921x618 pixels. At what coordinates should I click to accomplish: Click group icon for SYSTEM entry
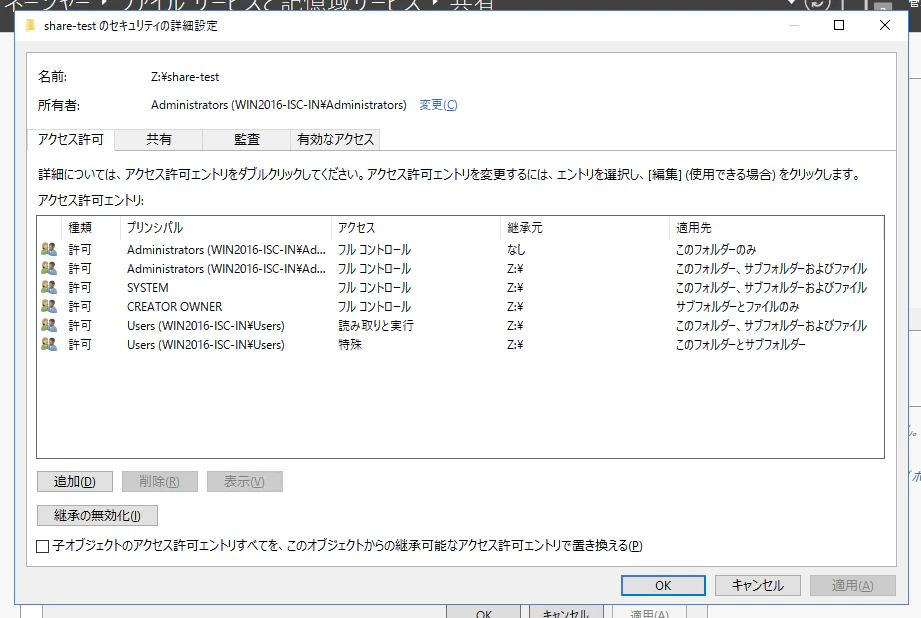[x=49, y=287]
